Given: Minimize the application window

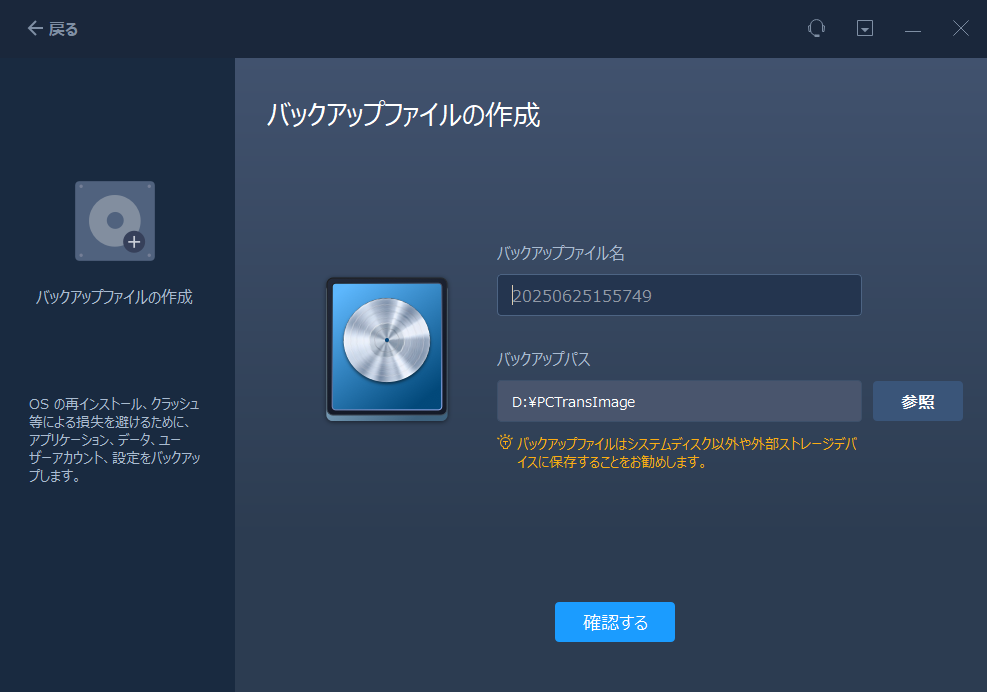Looking at the screenshot, I should point(912,28).
